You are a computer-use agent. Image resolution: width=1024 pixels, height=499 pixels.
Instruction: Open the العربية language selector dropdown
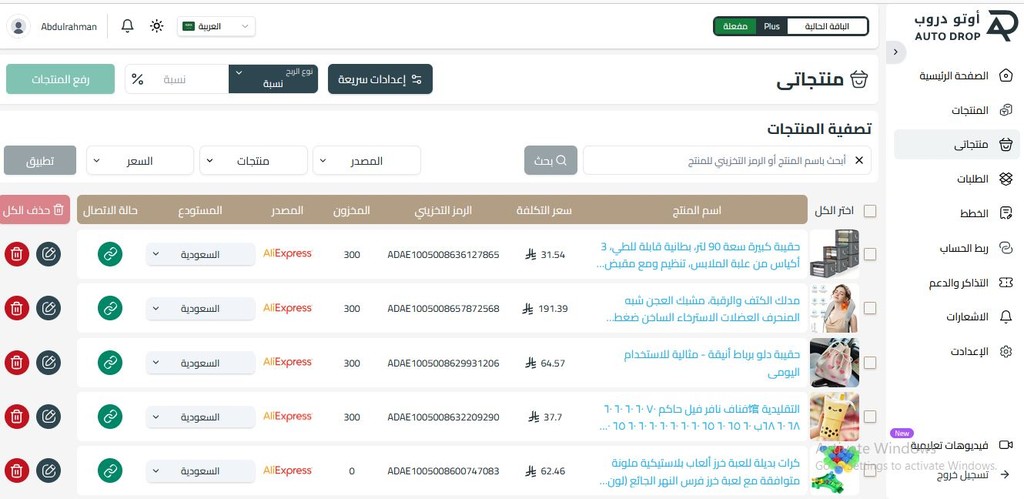click(x=216, y=26)
